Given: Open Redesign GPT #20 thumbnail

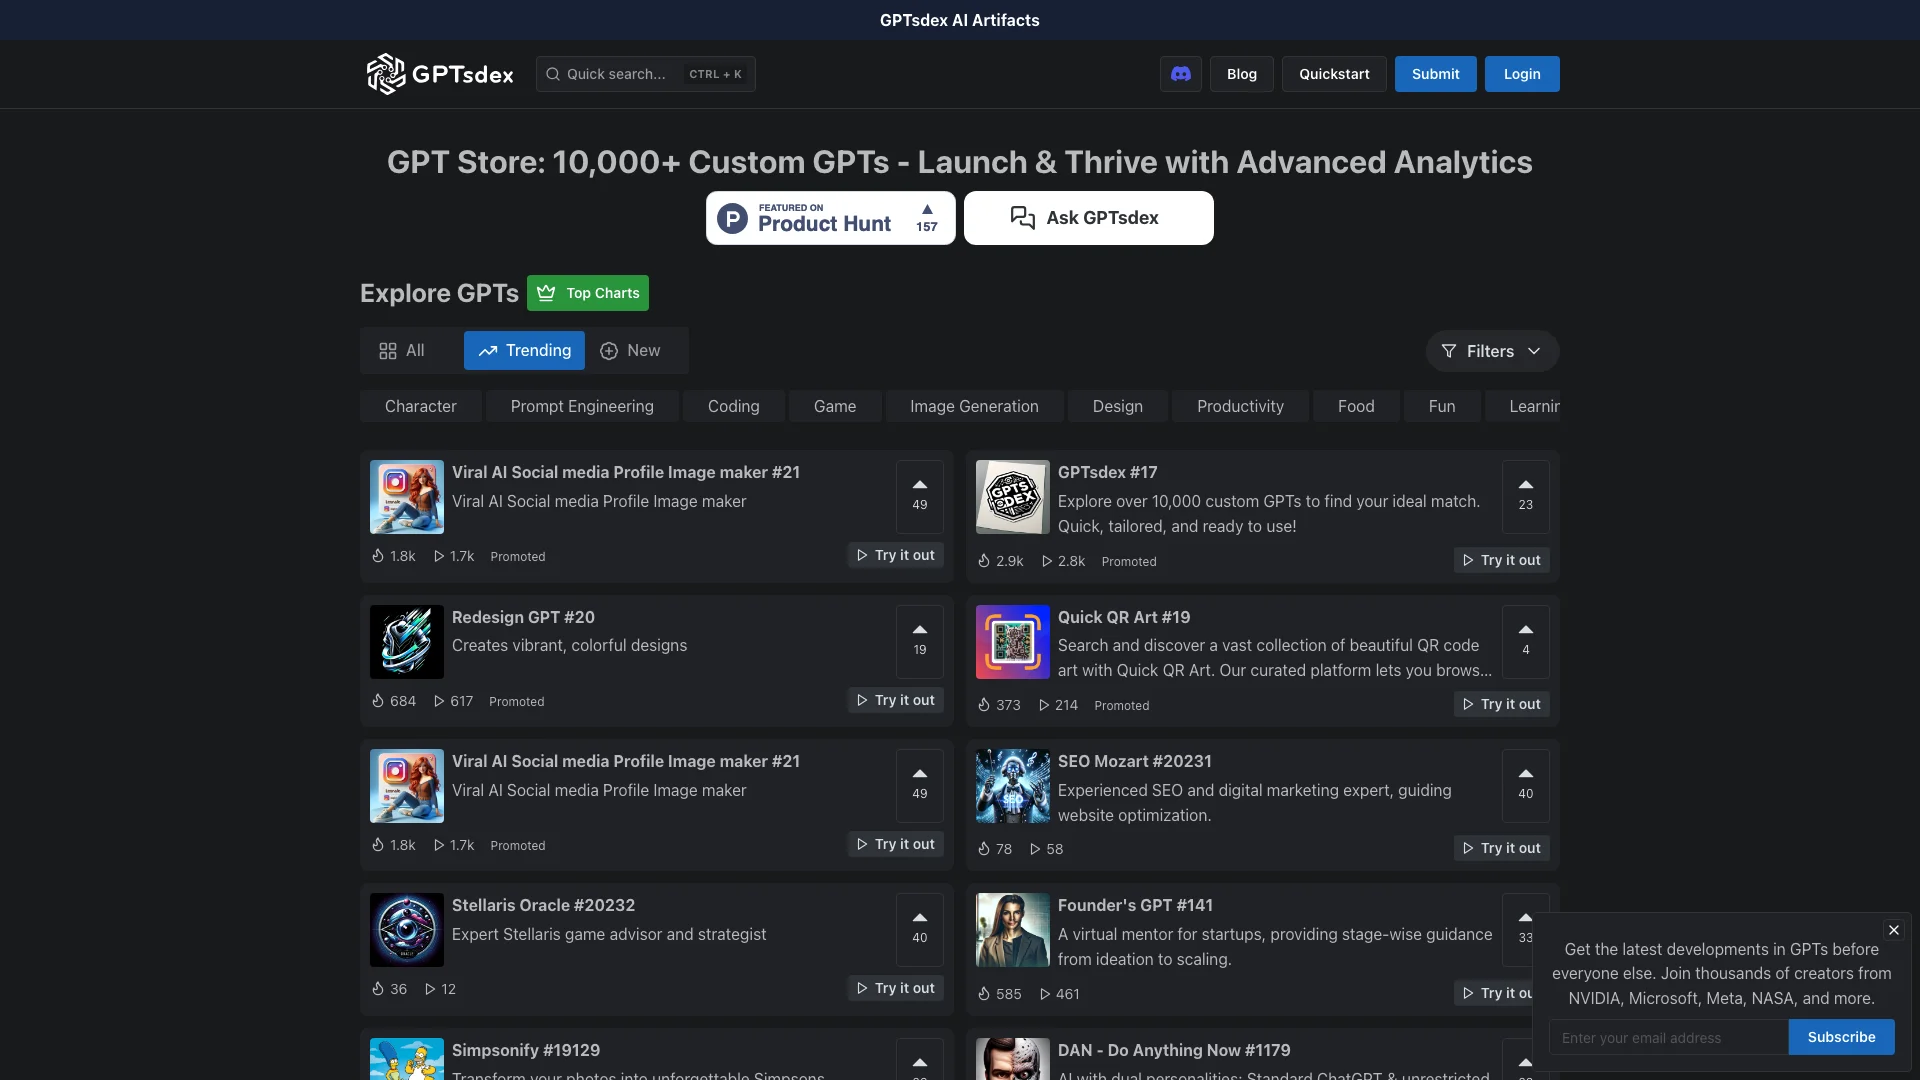Looking at the screenshot, I should (406, 642).
